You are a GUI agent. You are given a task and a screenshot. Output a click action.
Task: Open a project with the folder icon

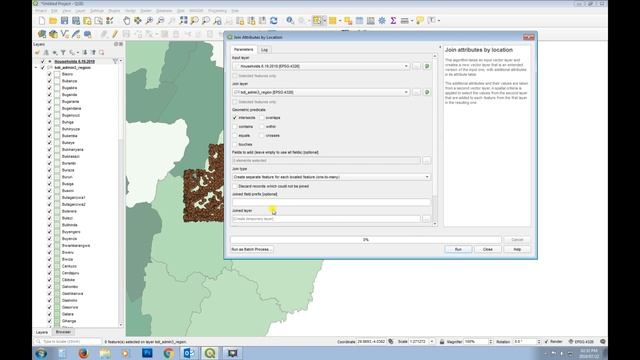point(53,20)
